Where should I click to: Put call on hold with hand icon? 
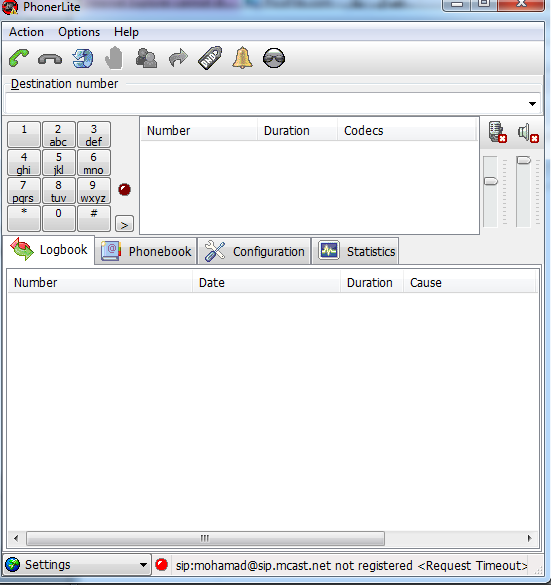click(x=114, y=58)
